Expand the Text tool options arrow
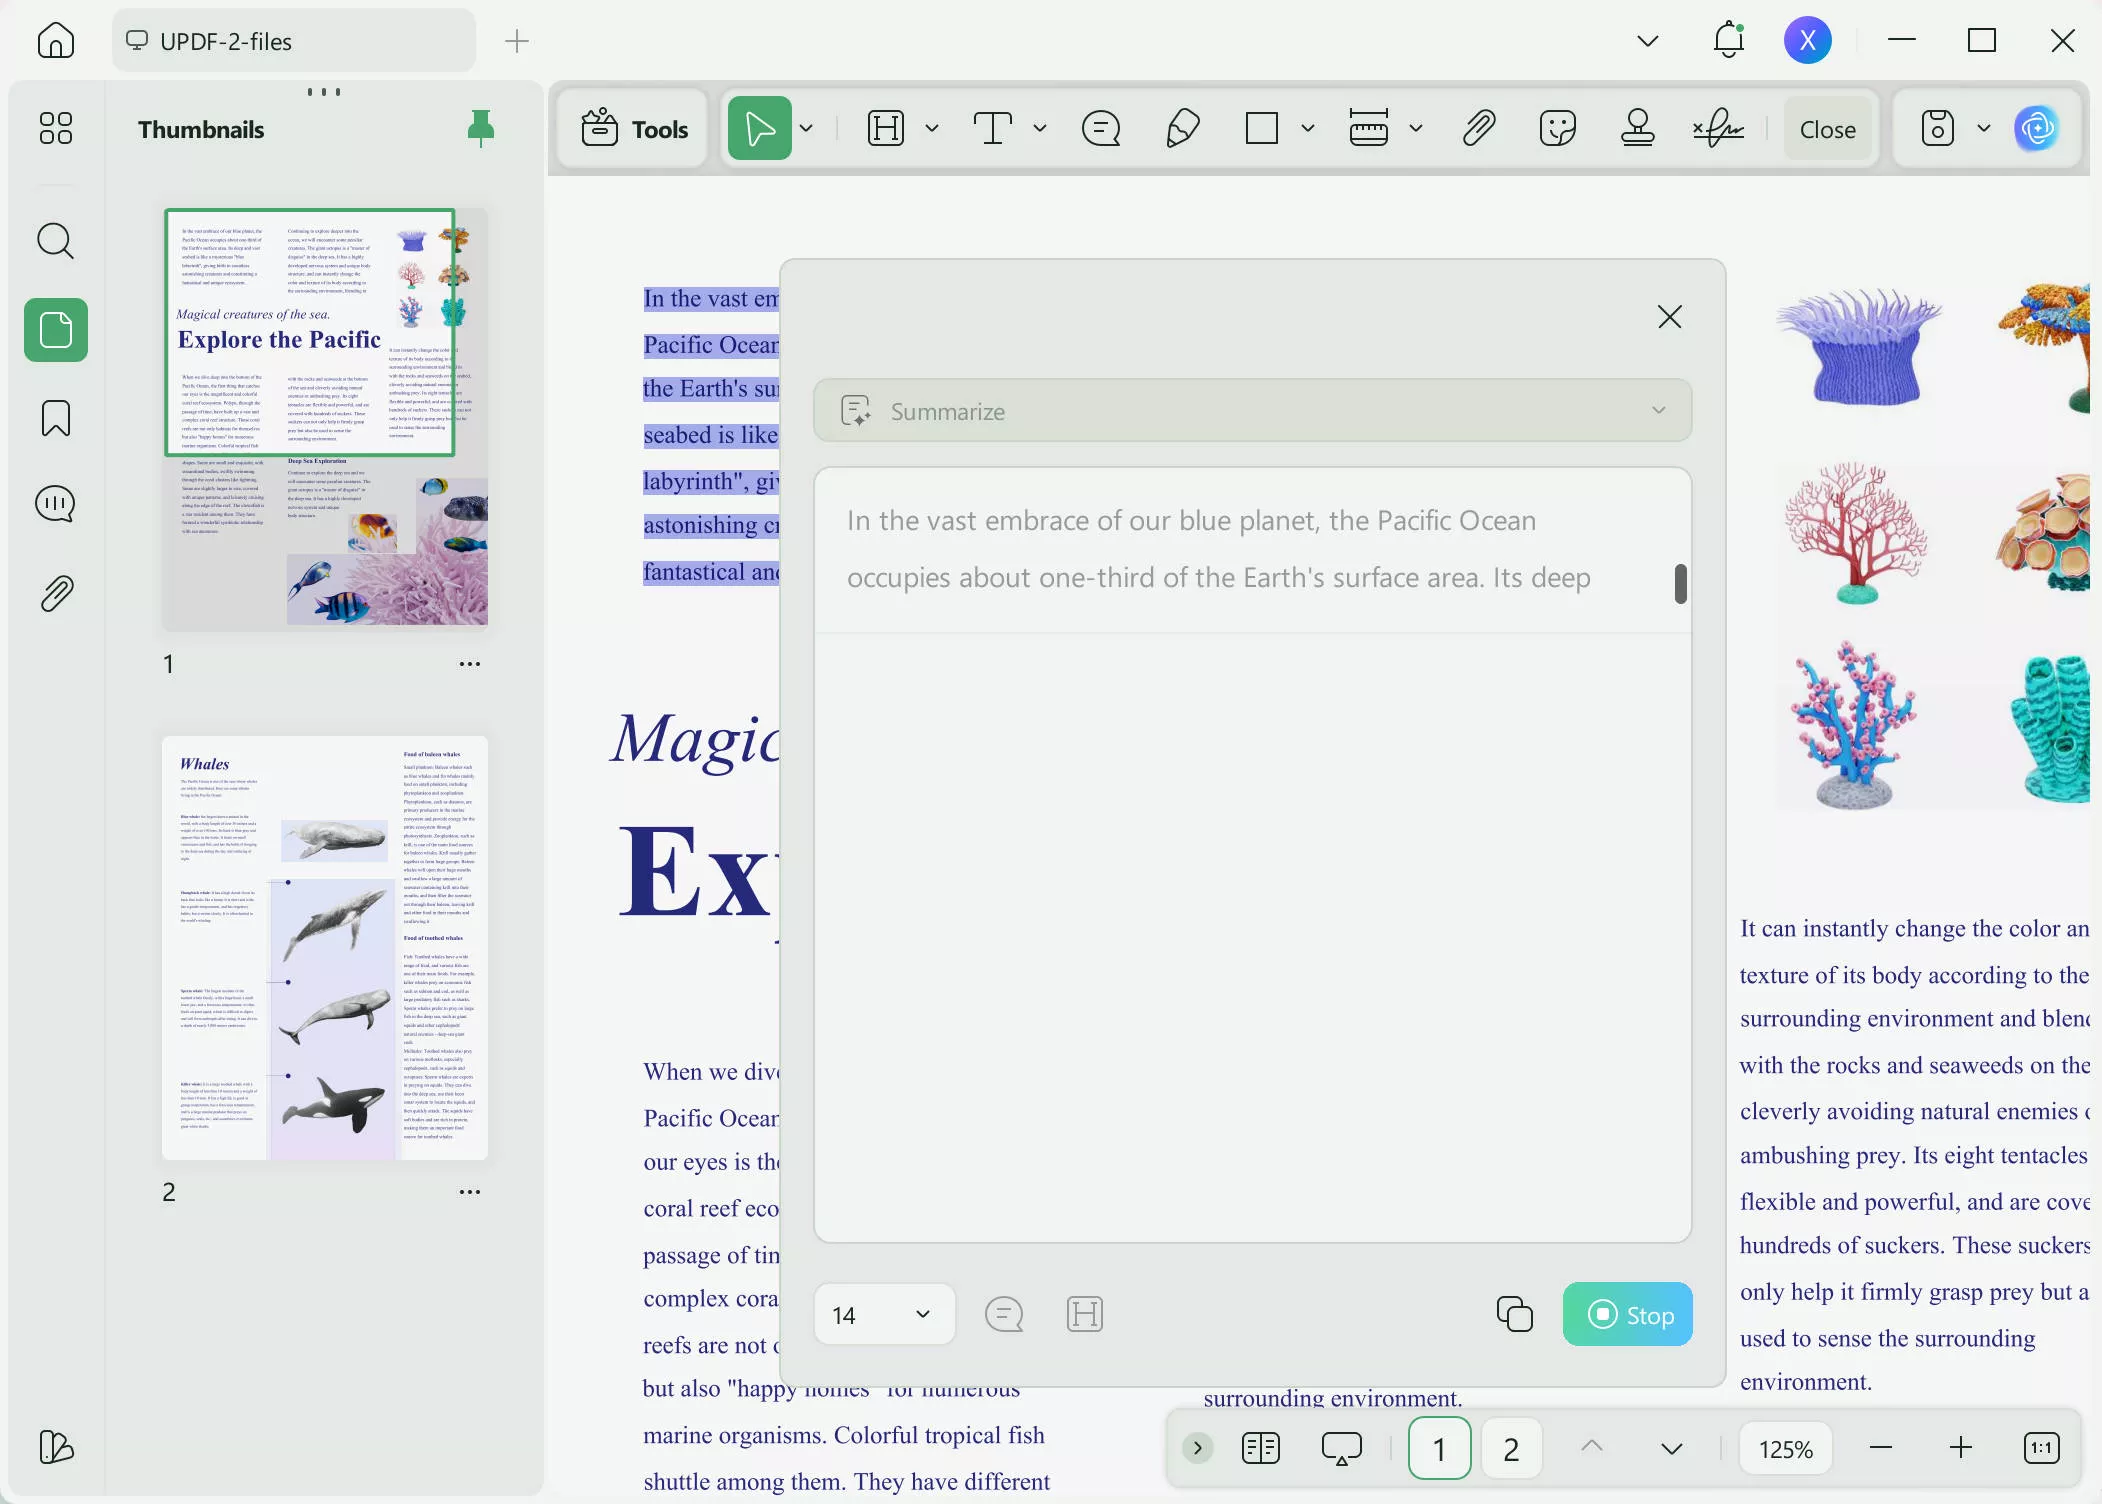 pos(1040,129)
